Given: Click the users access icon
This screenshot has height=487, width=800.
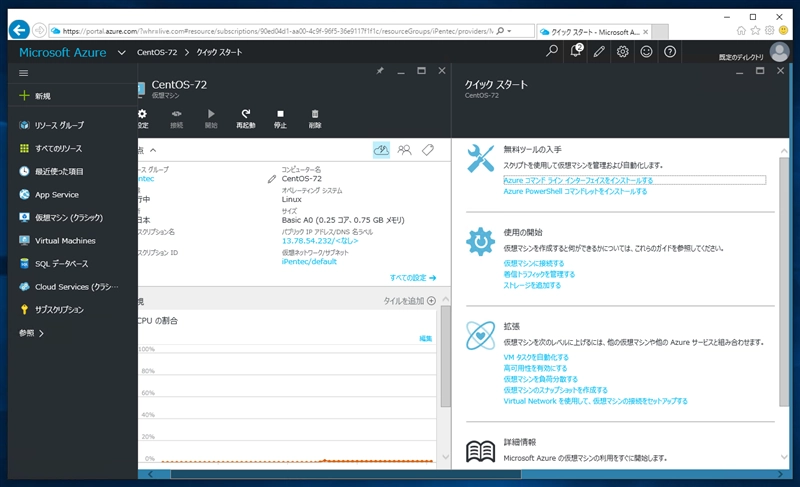Looking at the screenshot, I should point(405,149).
